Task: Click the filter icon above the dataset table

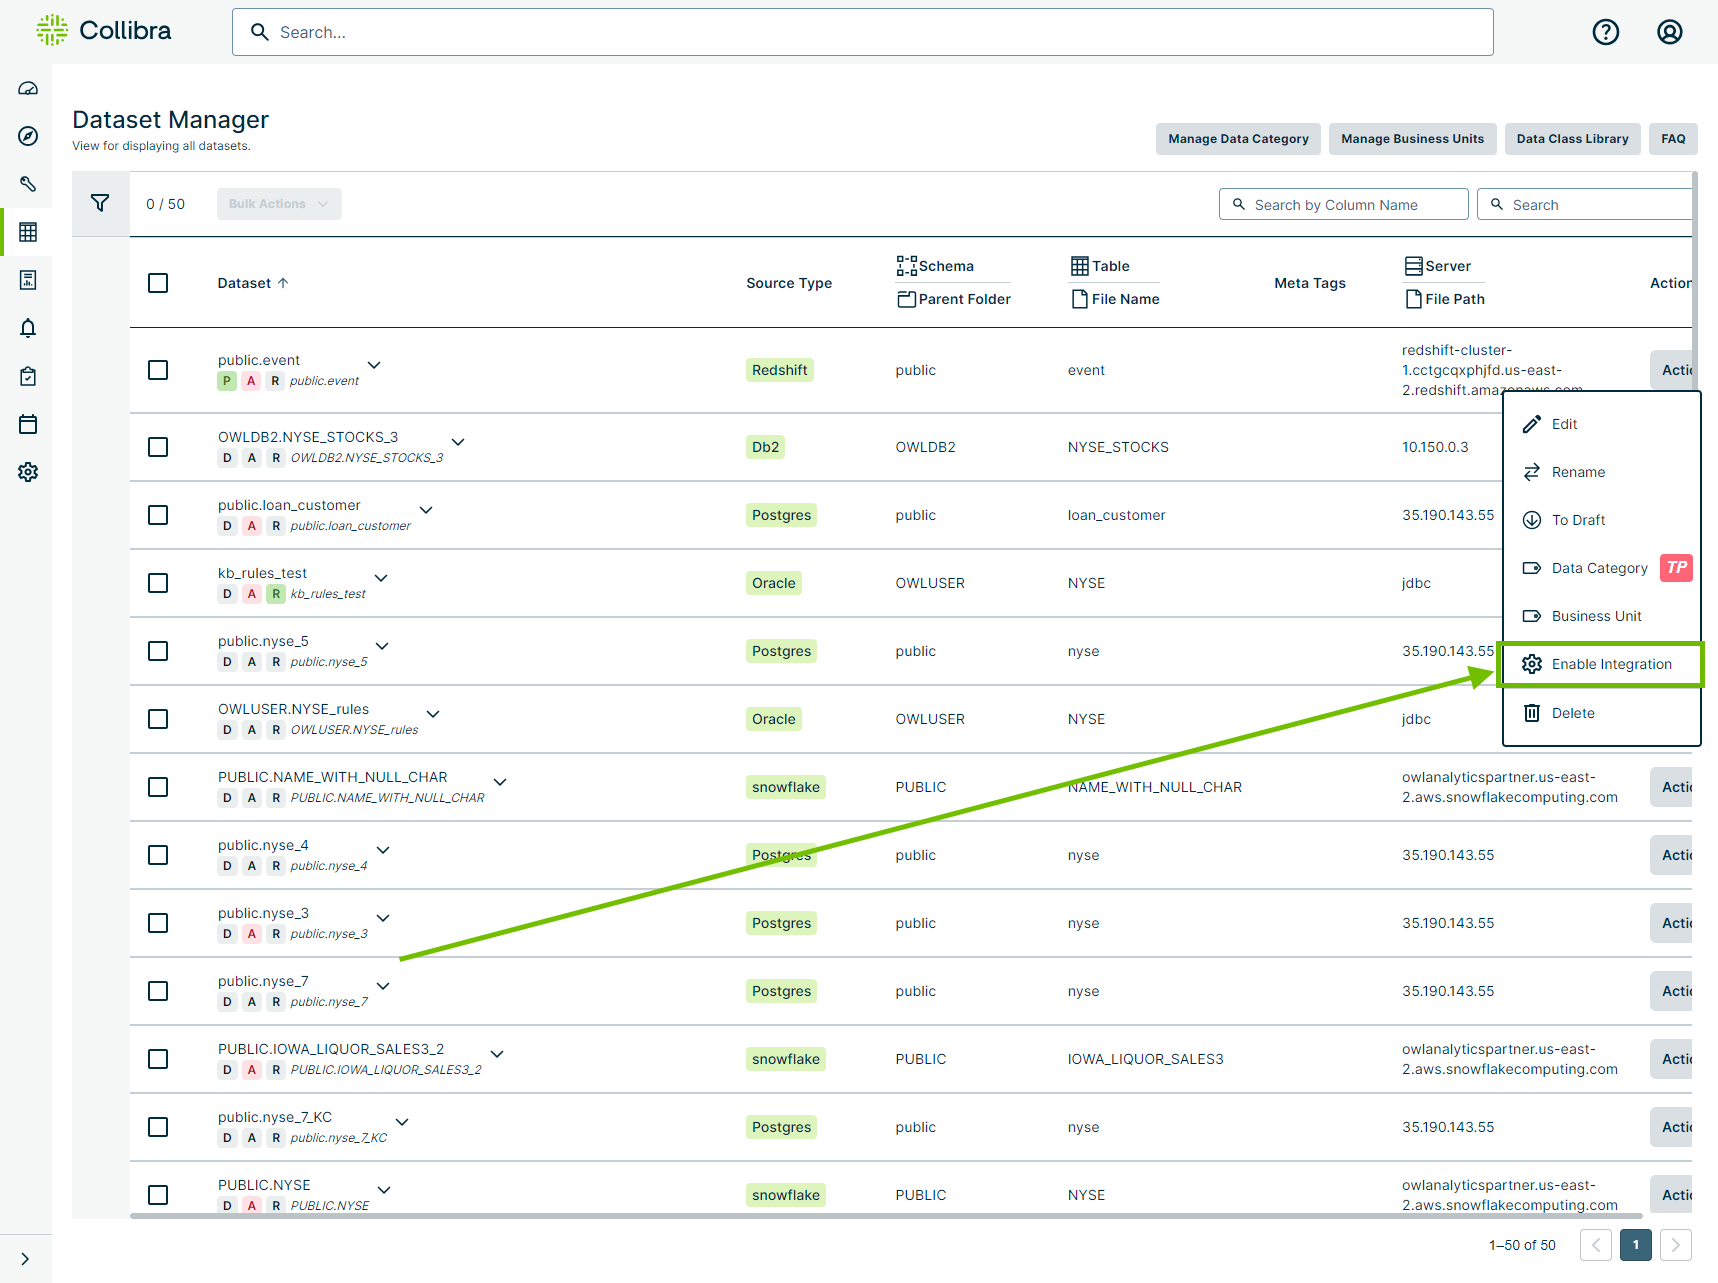Action: (x=100, y=203)
